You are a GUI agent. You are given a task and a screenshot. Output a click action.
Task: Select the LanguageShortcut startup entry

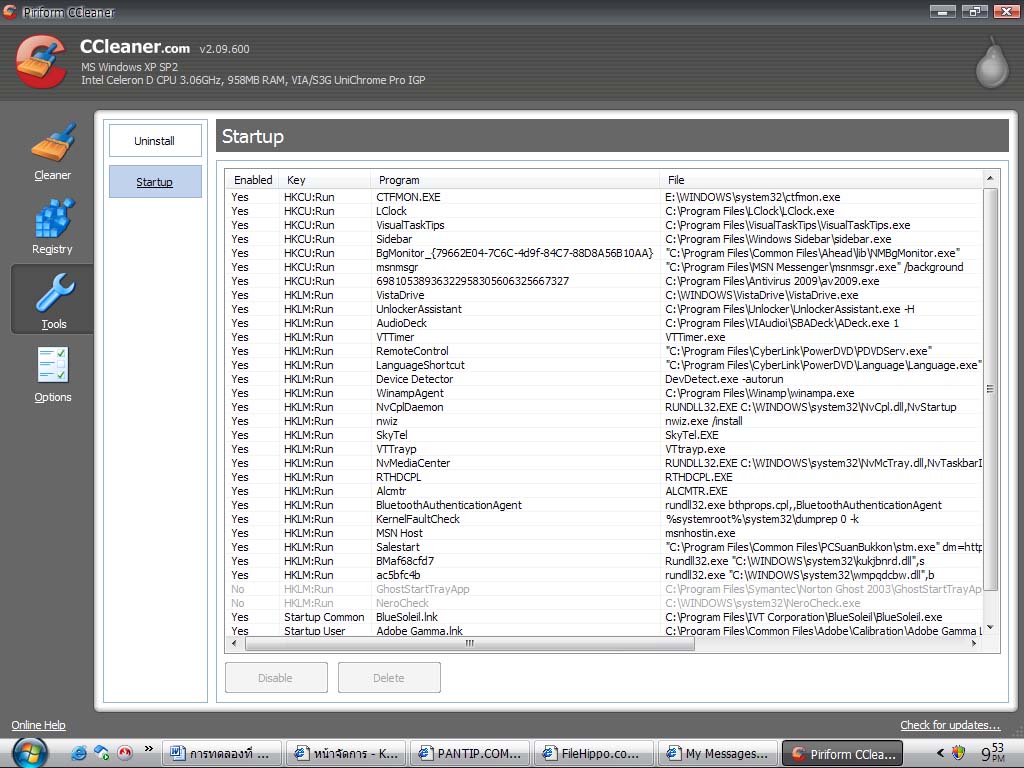[603, 365]
